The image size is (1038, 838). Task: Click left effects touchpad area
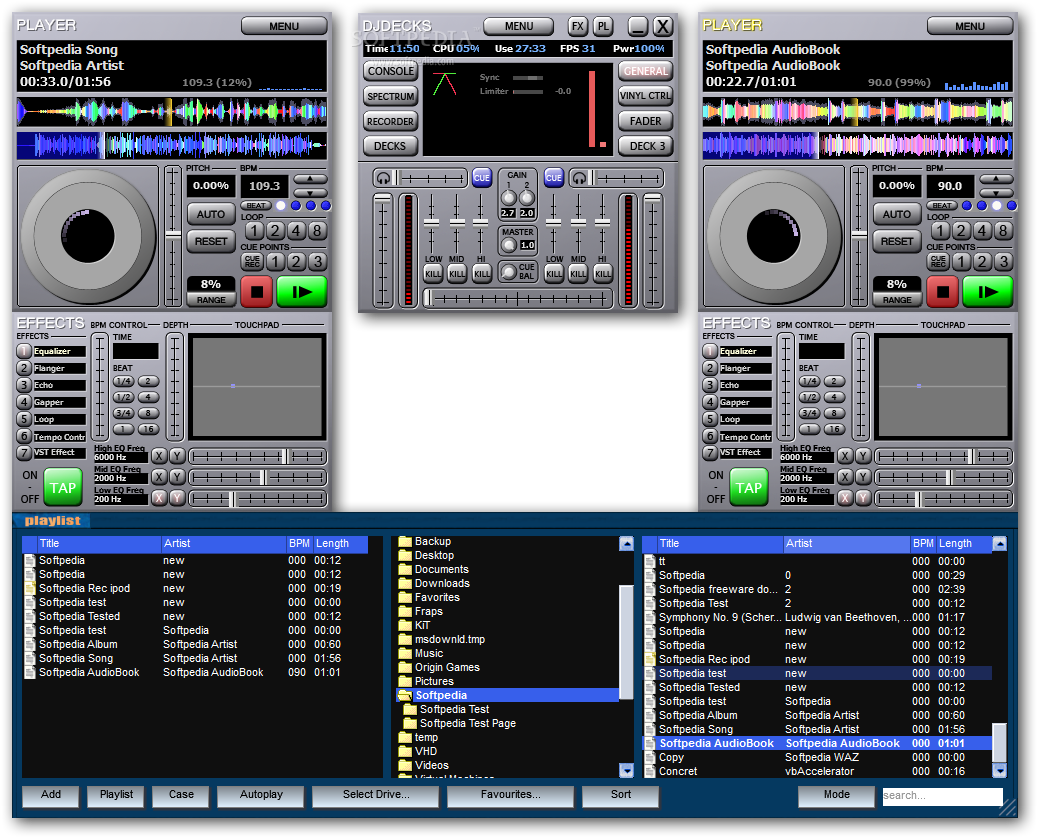pyautogui.click(x=257, y=387)
